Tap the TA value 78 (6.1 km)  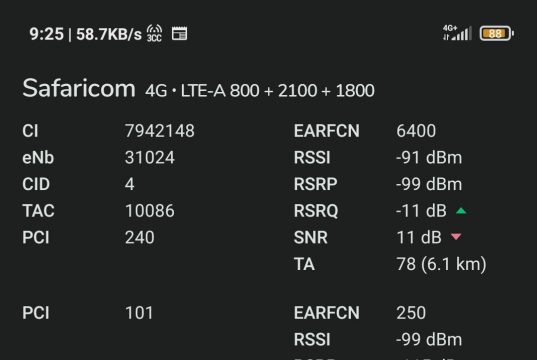coord(441,264)
